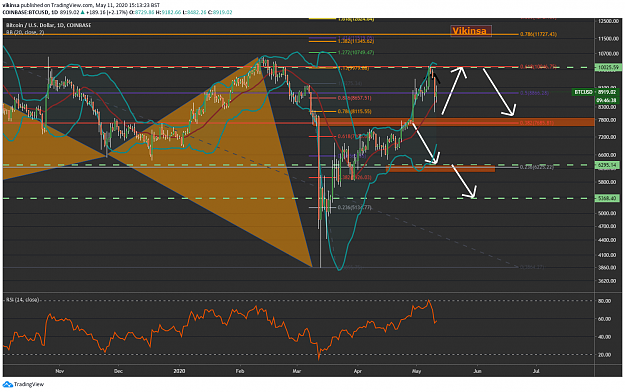Click the 7200.00 price axis value

[607, 137]
